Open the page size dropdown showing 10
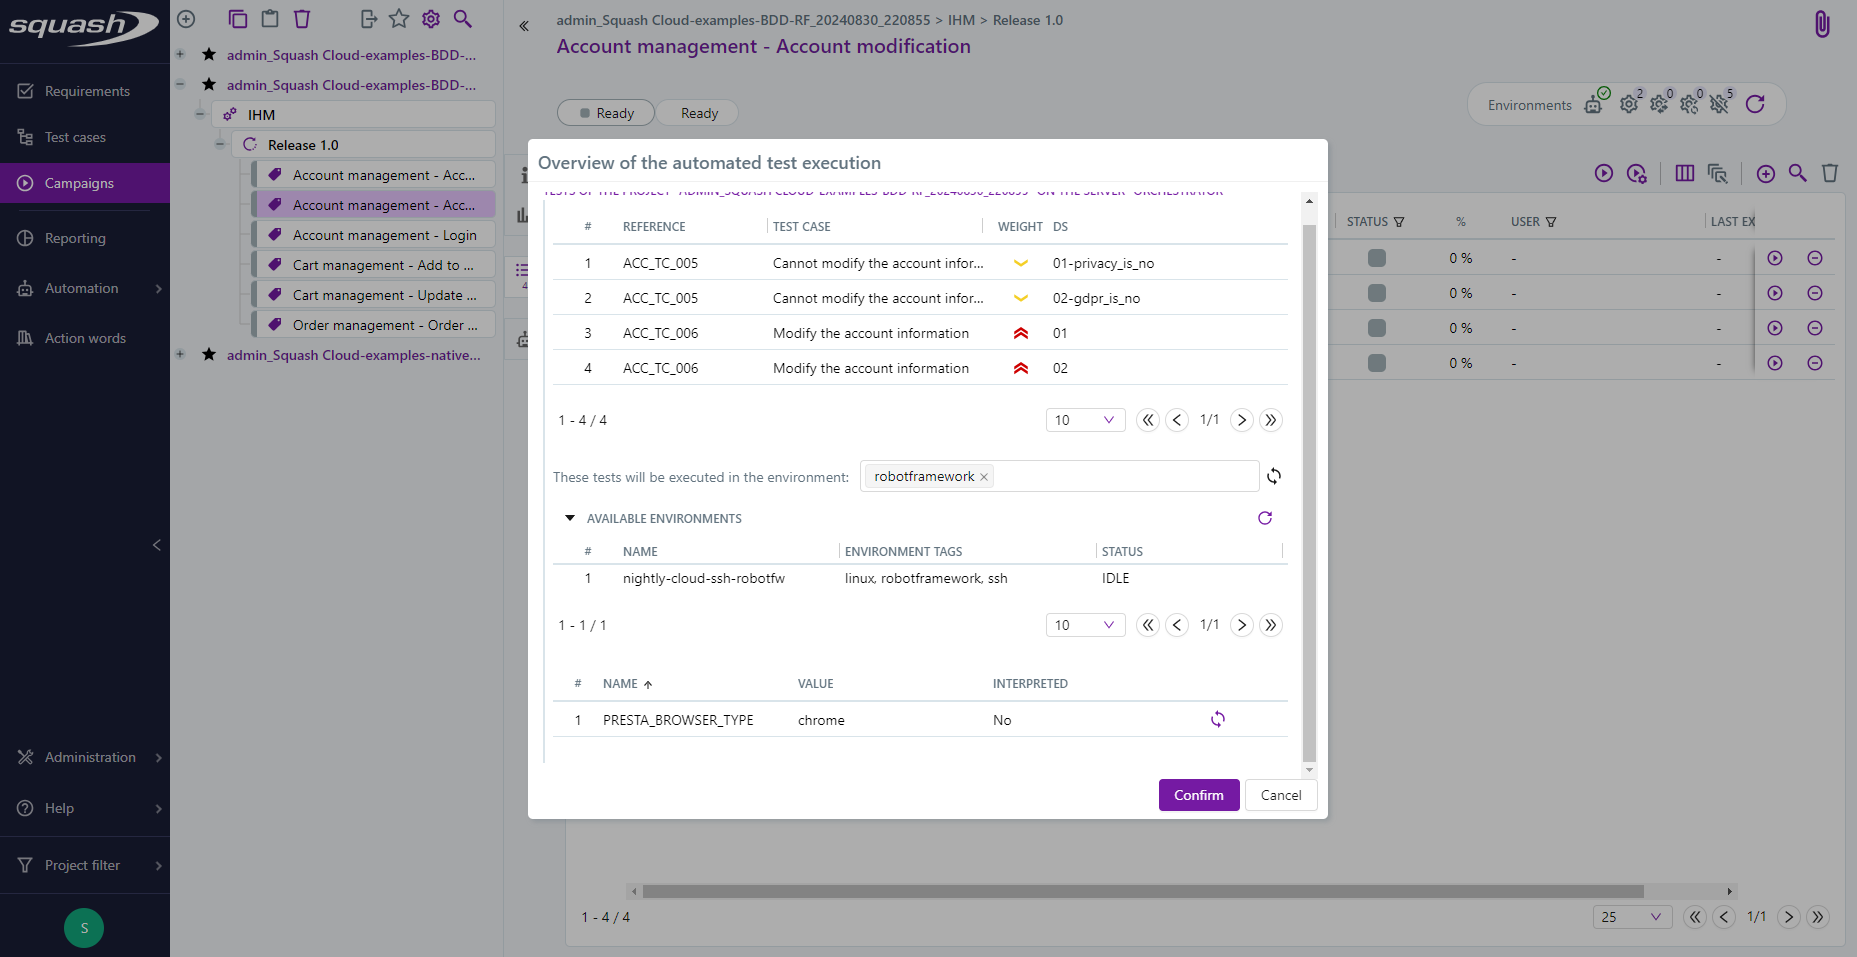1857x957 pixels. 1085,420
